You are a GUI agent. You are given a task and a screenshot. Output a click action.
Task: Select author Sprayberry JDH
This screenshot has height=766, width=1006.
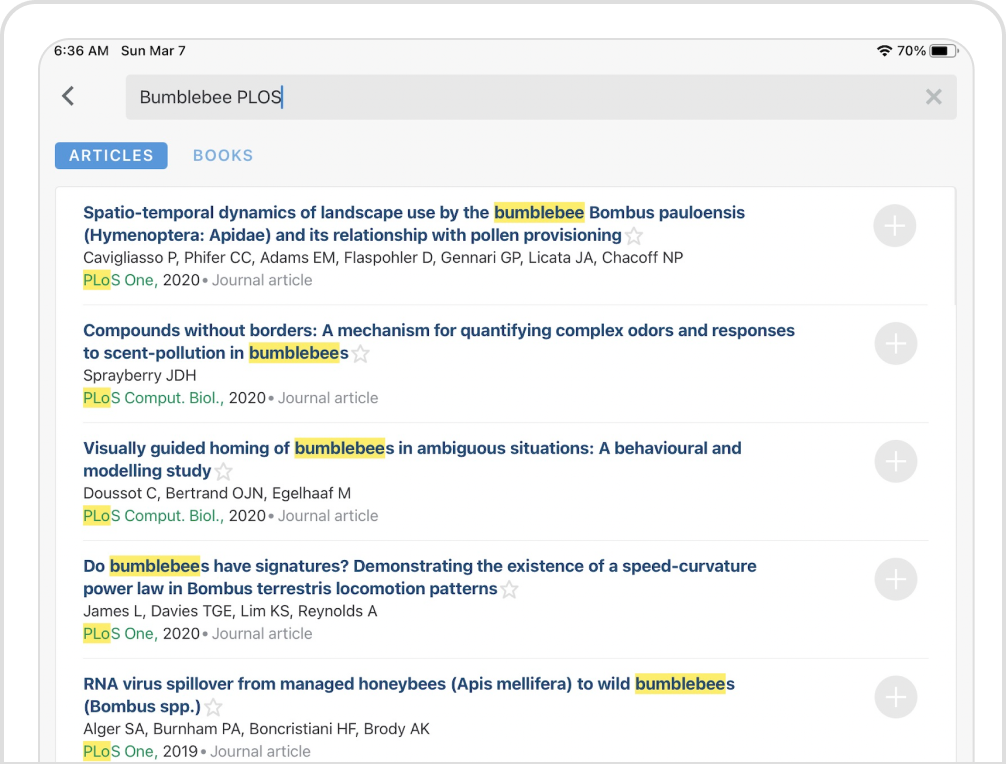point(140,375)
